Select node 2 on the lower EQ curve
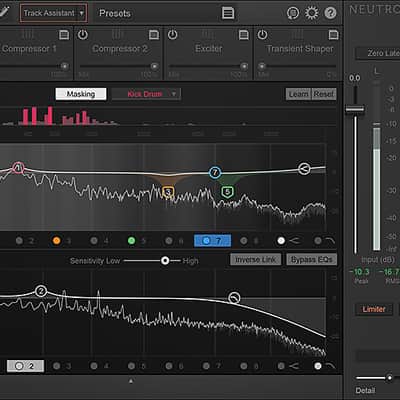The height and width of the screenshot is (400, 400). pos(41,291)
